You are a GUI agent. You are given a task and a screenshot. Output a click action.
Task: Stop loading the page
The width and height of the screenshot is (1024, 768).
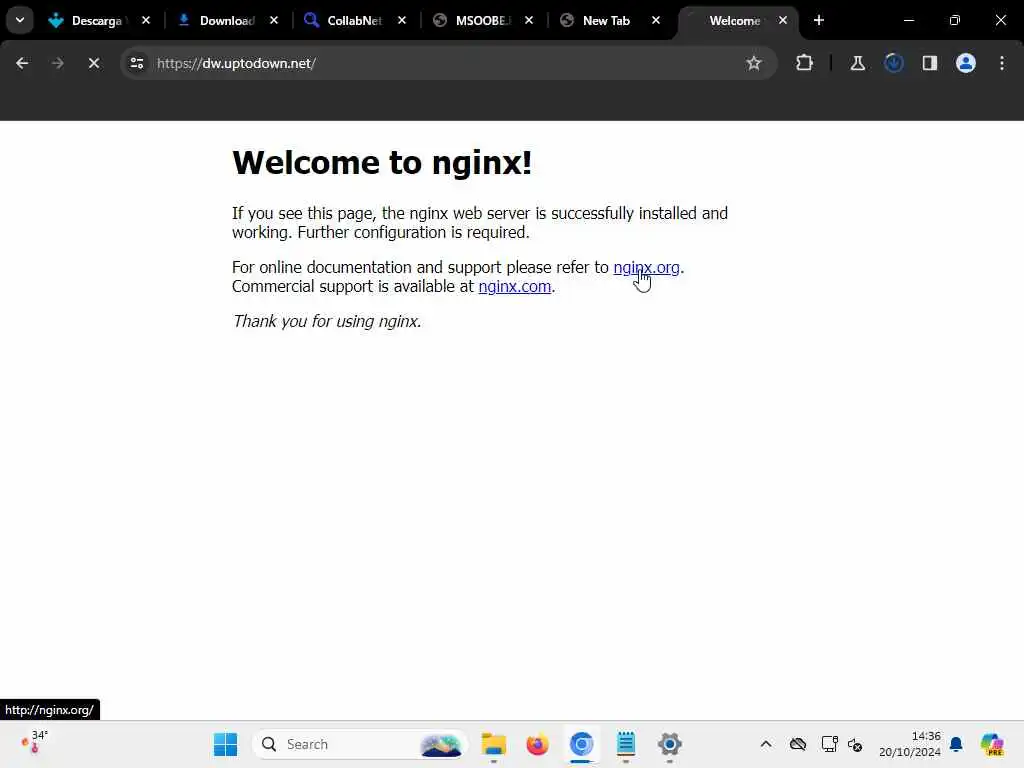tap(94, 63)
